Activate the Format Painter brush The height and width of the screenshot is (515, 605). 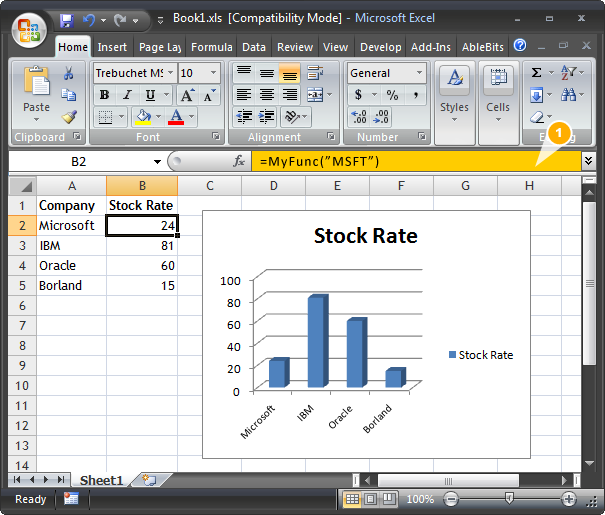point(69,117)
